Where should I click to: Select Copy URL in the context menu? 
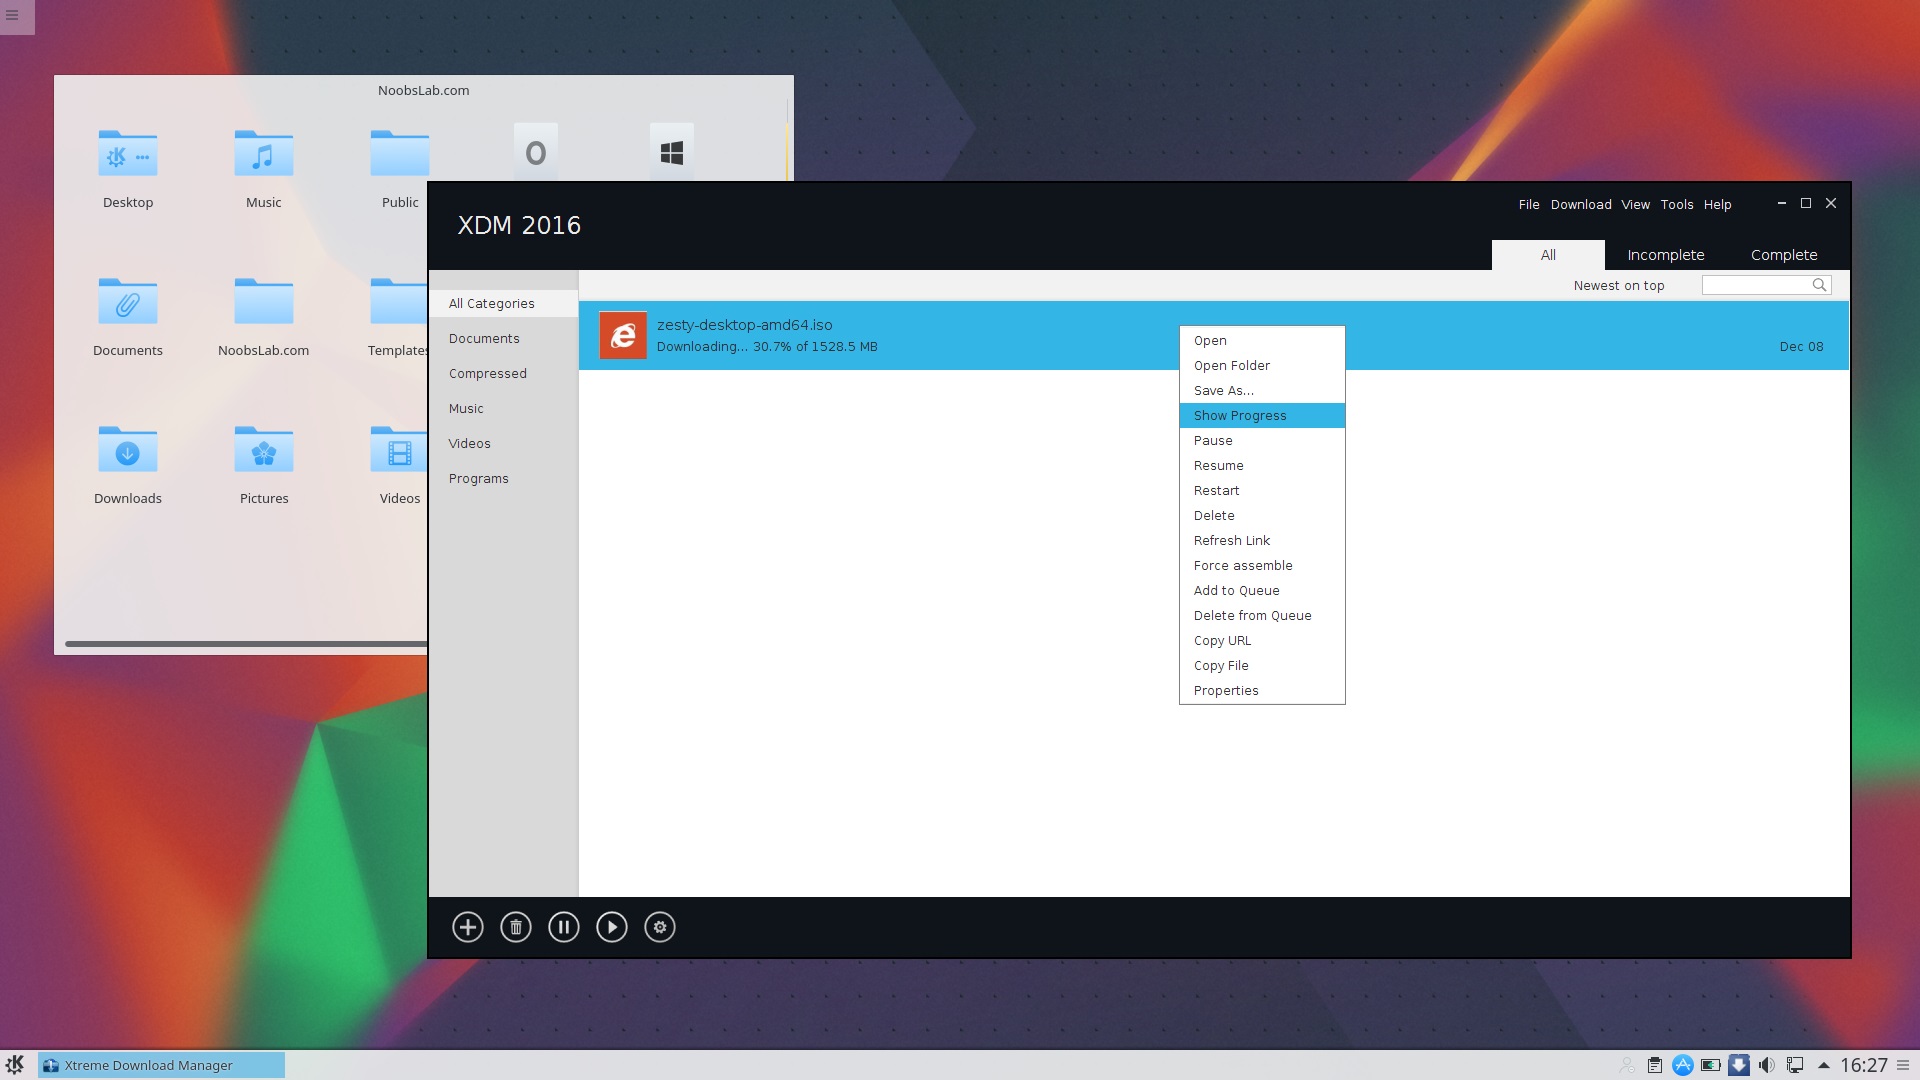click(x=1262, y=641)
